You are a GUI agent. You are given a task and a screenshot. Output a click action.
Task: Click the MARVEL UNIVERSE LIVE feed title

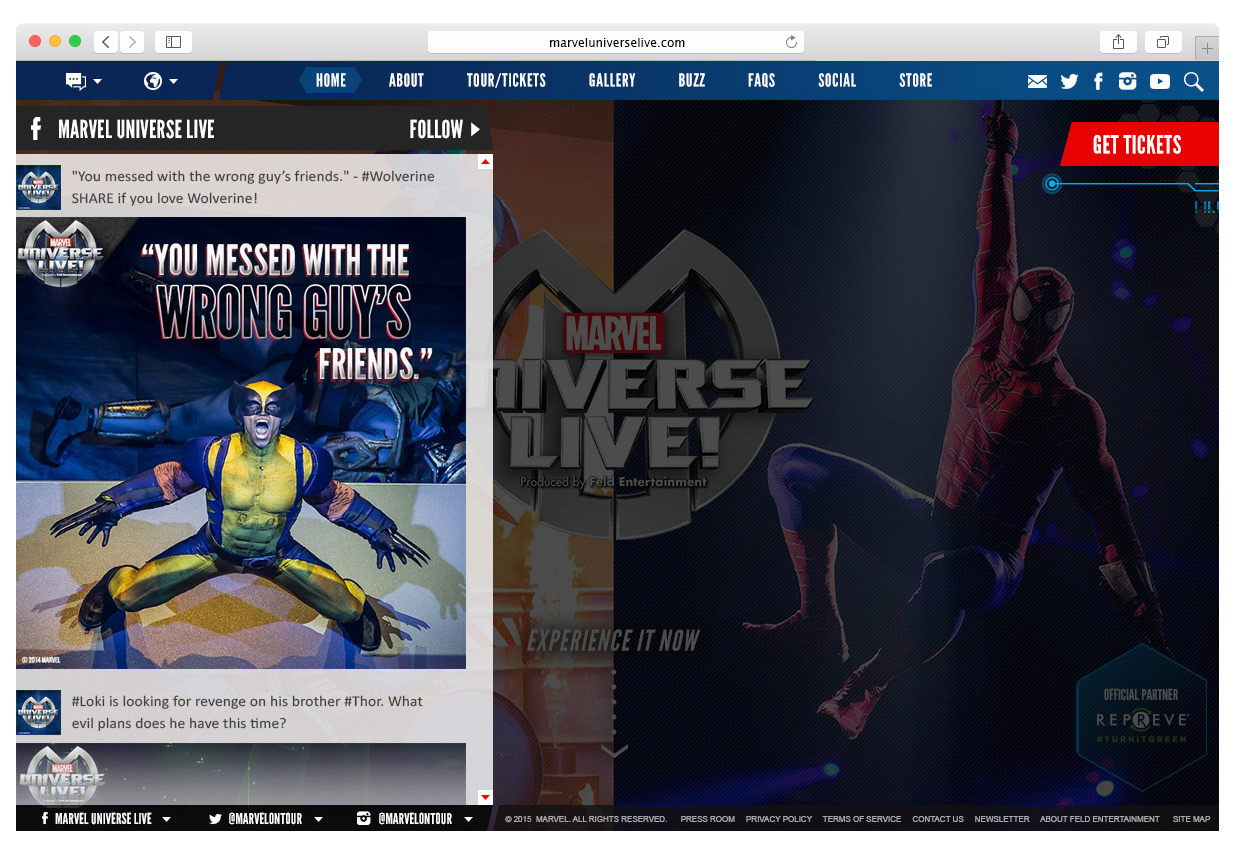tap(136, 129)
